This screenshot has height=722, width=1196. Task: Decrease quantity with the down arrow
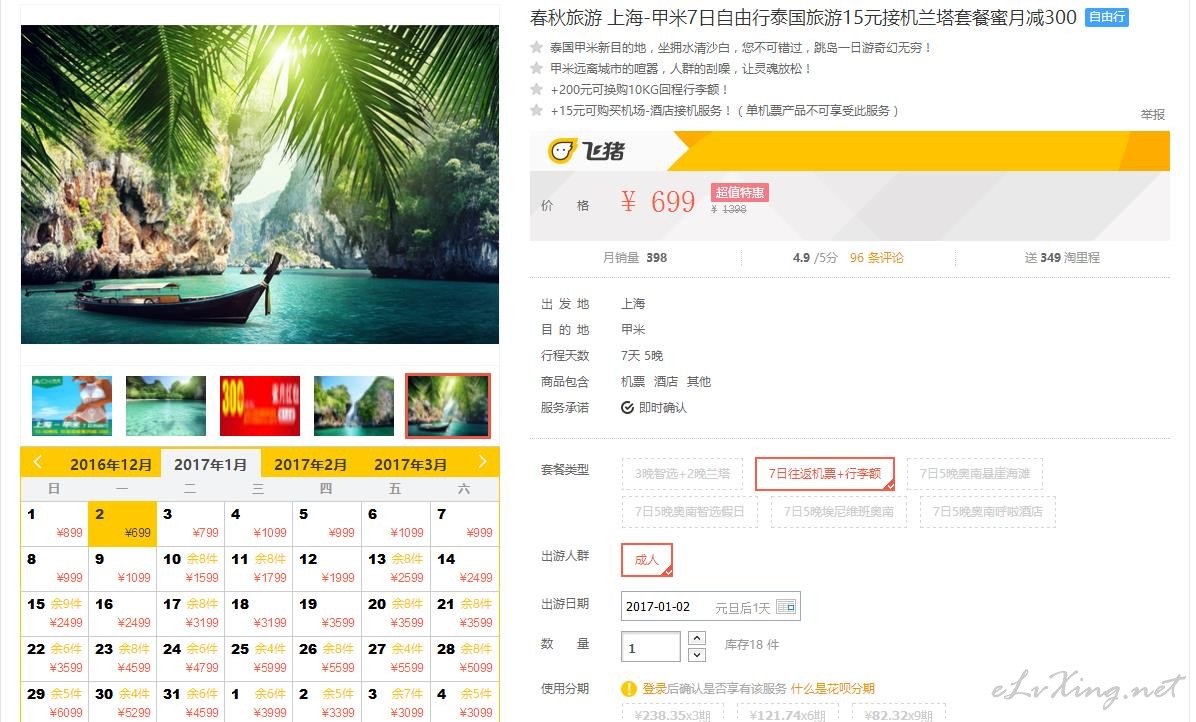coord(696,655)
